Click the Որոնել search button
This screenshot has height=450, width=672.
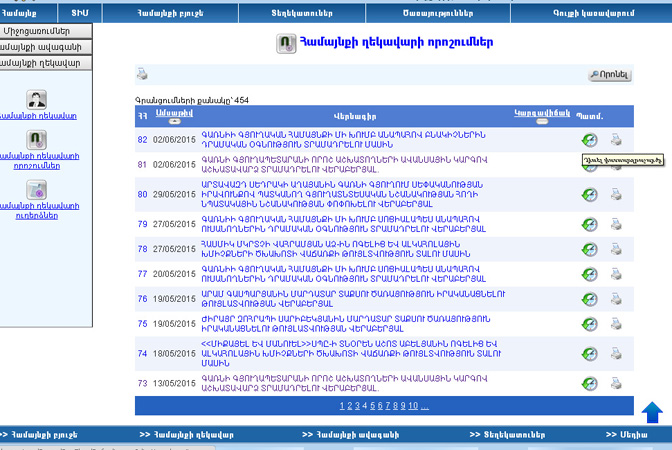point(610,75)
